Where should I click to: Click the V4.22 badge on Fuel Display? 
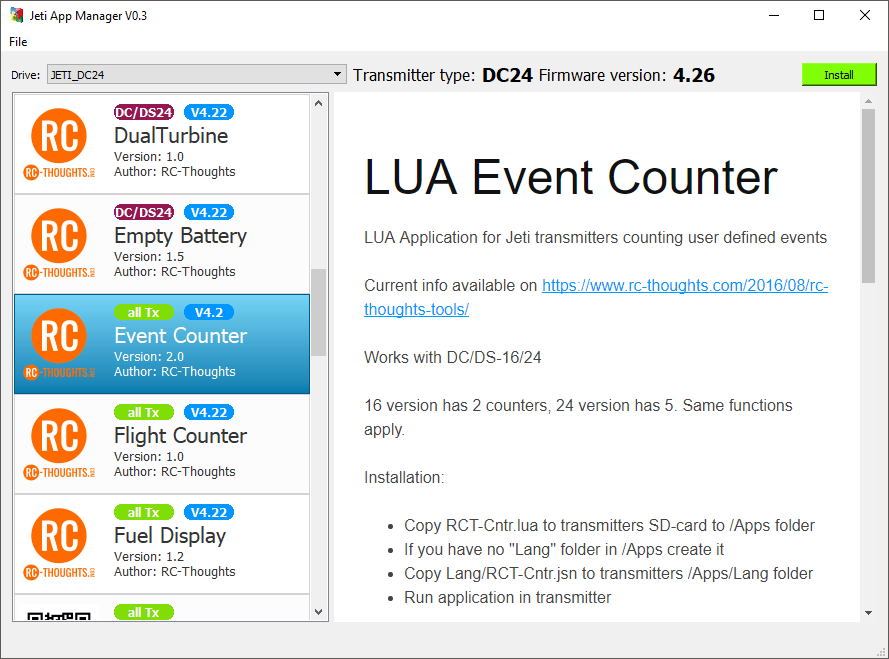pyautogui.click(x=209, y=512)
